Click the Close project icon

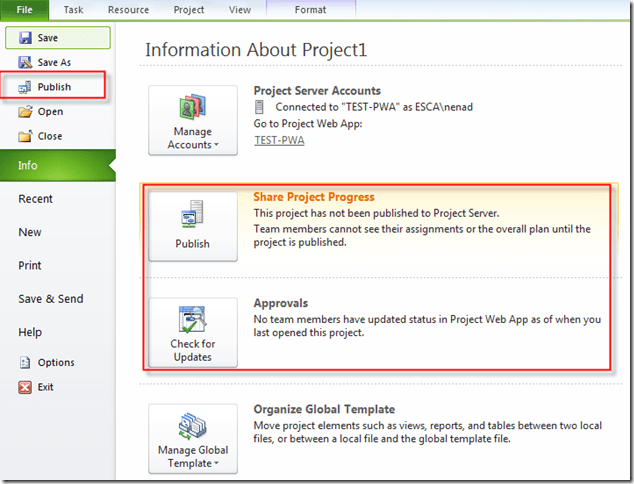point(25,136)
